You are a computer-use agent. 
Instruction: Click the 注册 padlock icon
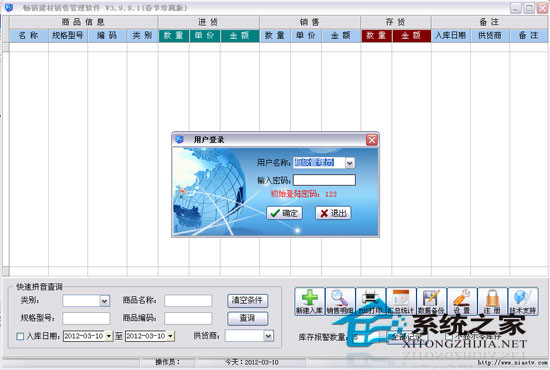[492, 301]
